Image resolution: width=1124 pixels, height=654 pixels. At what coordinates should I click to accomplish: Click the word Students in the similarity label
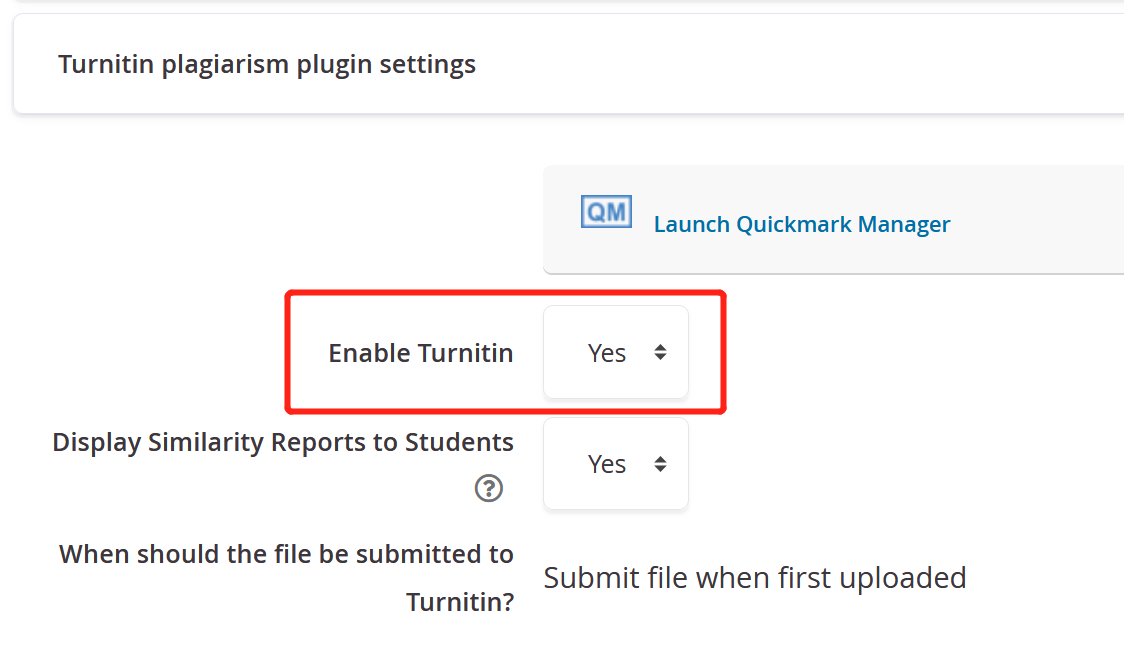pyautogui.click(x=459, y=442)
